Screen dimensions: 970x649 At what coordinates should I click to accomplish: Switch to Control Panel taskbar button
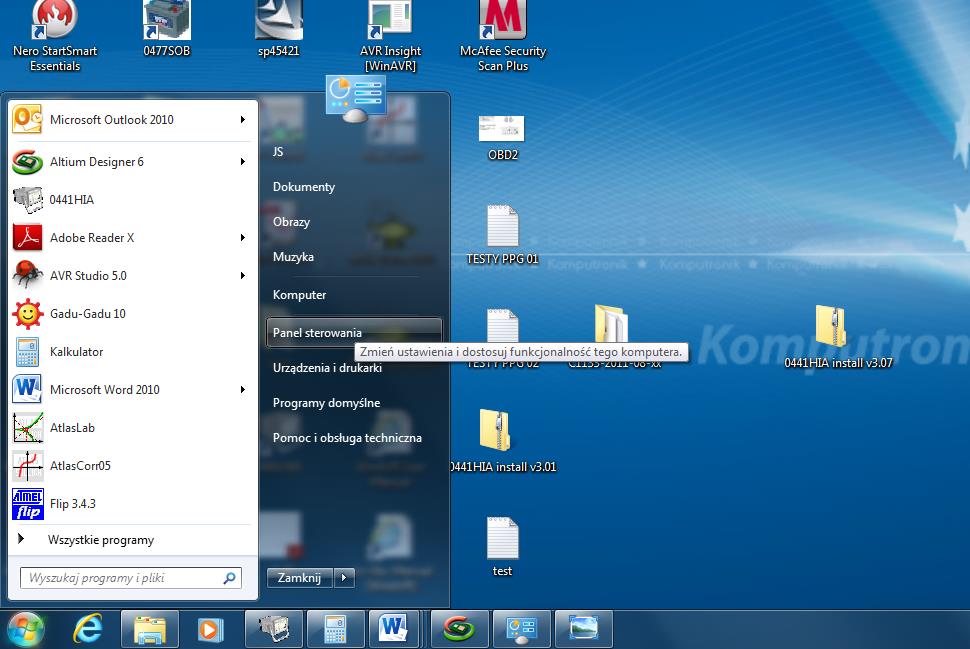521,630
